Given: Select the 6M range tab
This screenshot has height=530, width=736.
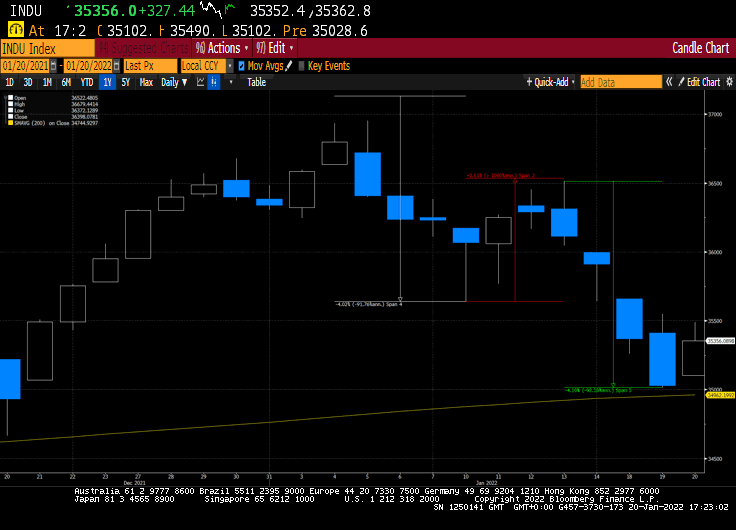Looking at the screenshot, I should pos(66,82).
